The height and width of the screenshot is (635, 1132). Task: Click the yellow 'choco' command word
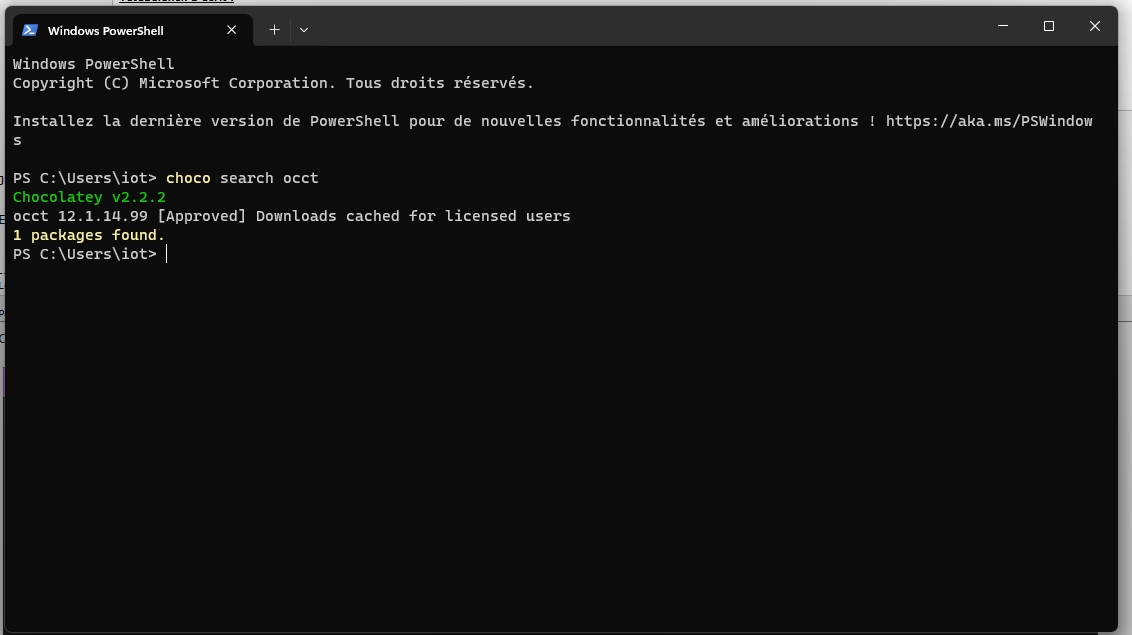click(x=188, y=178)
